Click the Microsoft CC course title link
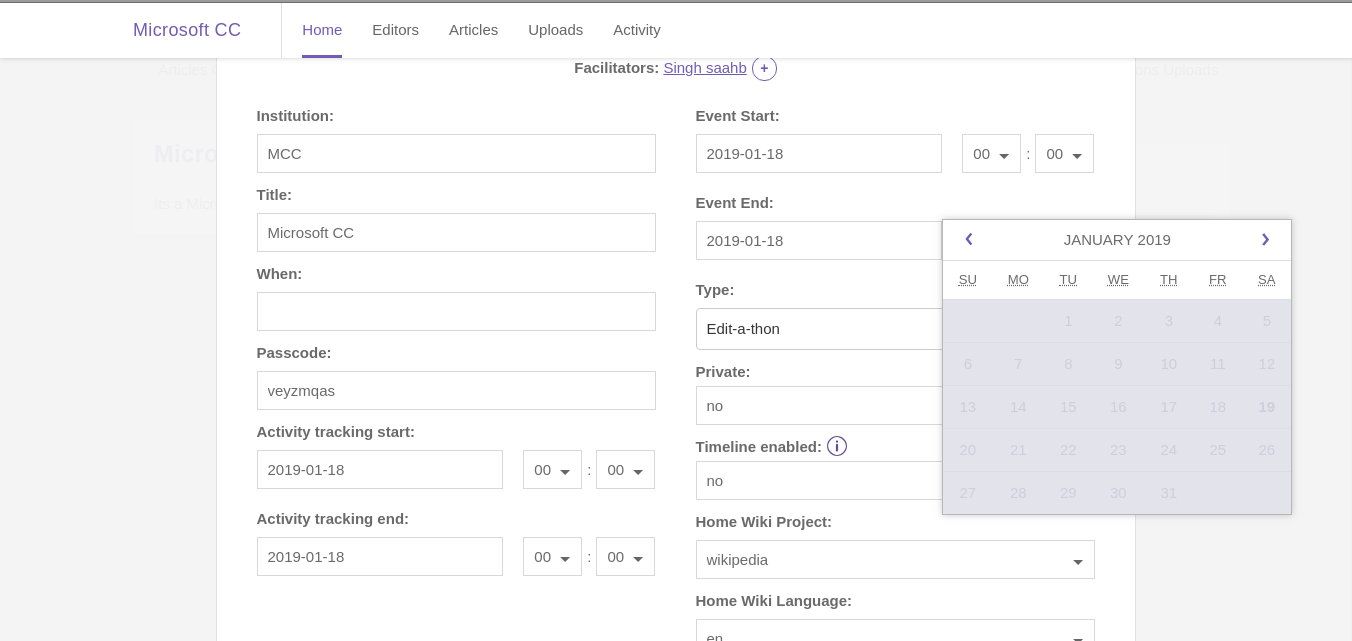 [187, 30]
